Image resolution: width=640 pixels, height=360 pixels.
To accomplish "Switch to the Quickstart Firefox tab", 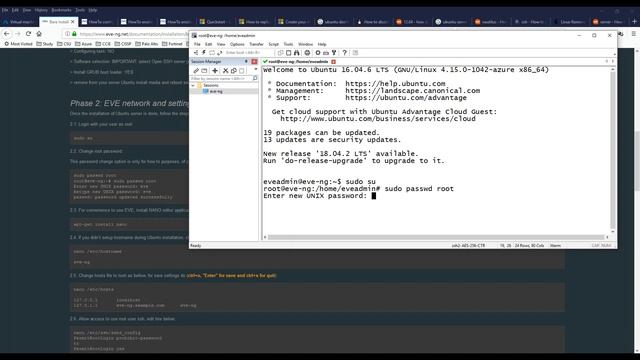I will click(216, 22).
